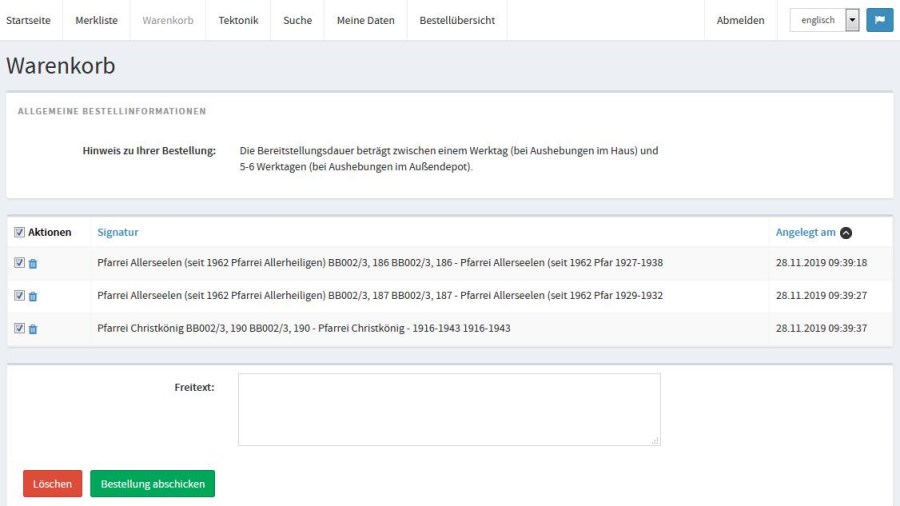The height and width of the screenshot is (506, 900).
Task: Click into the Freitext text area
Action: pos(449,409)
